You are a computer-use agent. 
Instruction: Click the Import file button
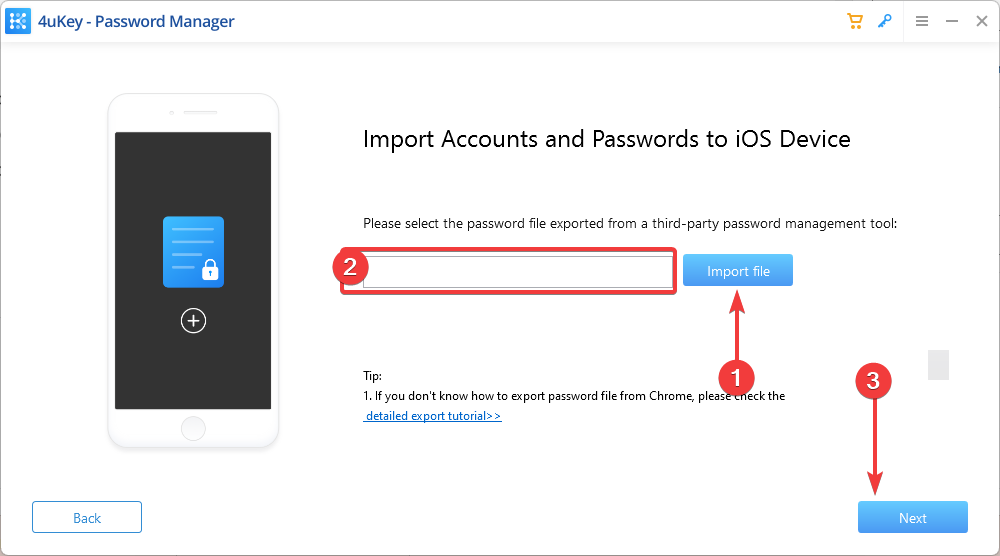(x=738, y=270)
